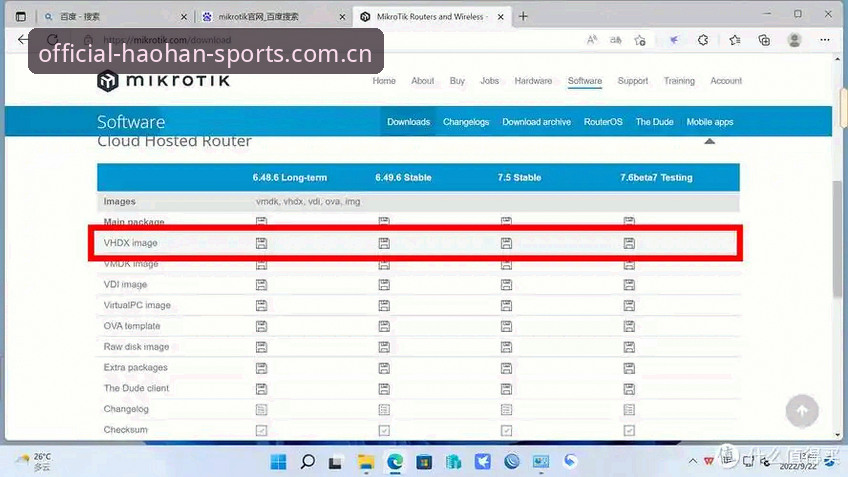Open the Software menu link
The image size is (848, 477).
585,81
